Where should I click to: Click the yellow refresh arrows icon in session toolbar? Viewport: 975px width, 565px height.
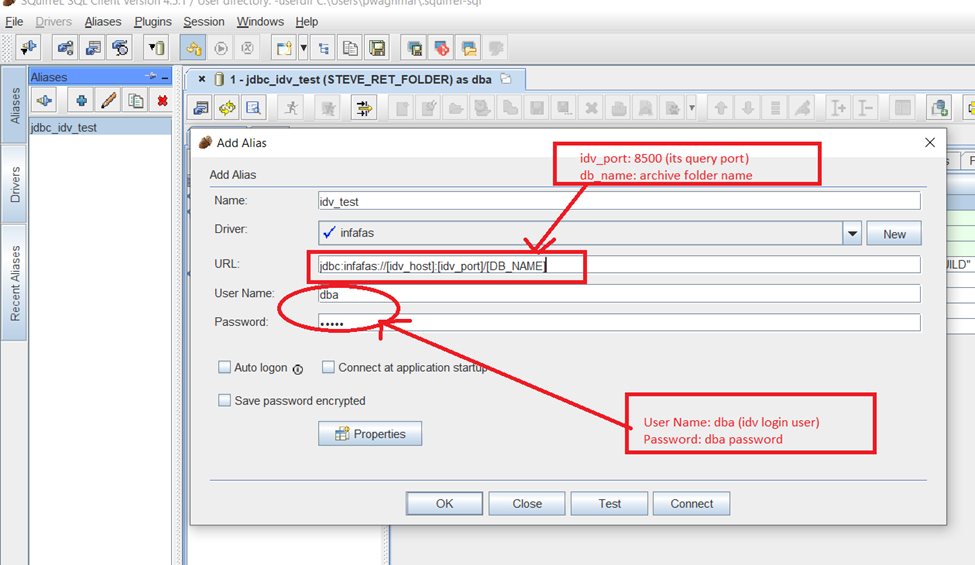pos(227,108)
